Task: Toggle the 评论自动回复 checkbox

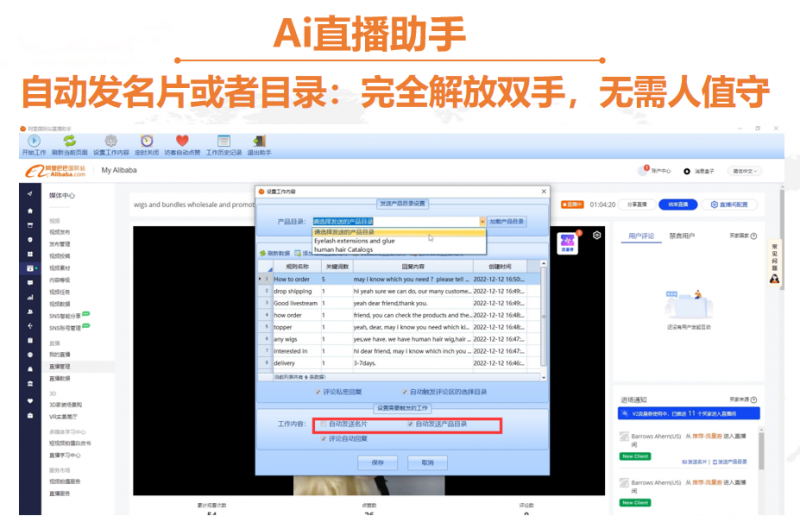Action: (x=323, y=439)
